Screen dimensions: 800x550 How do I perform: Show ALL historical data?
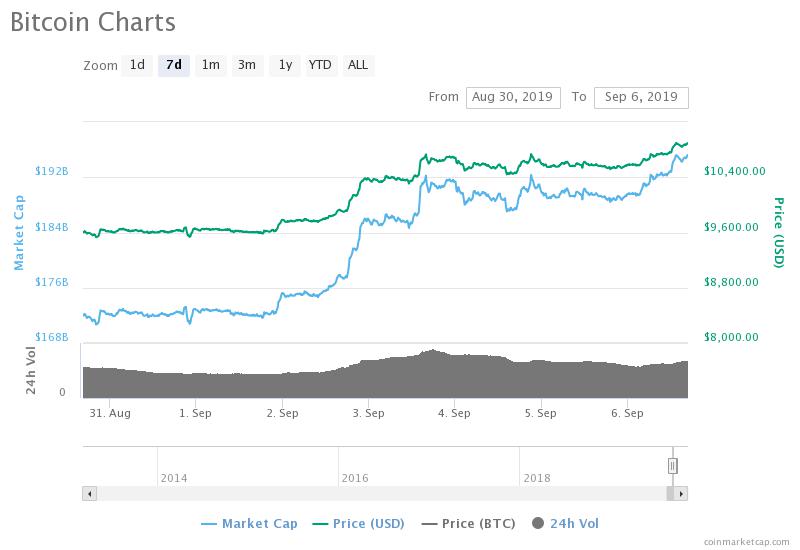click(x=358, y=65)
